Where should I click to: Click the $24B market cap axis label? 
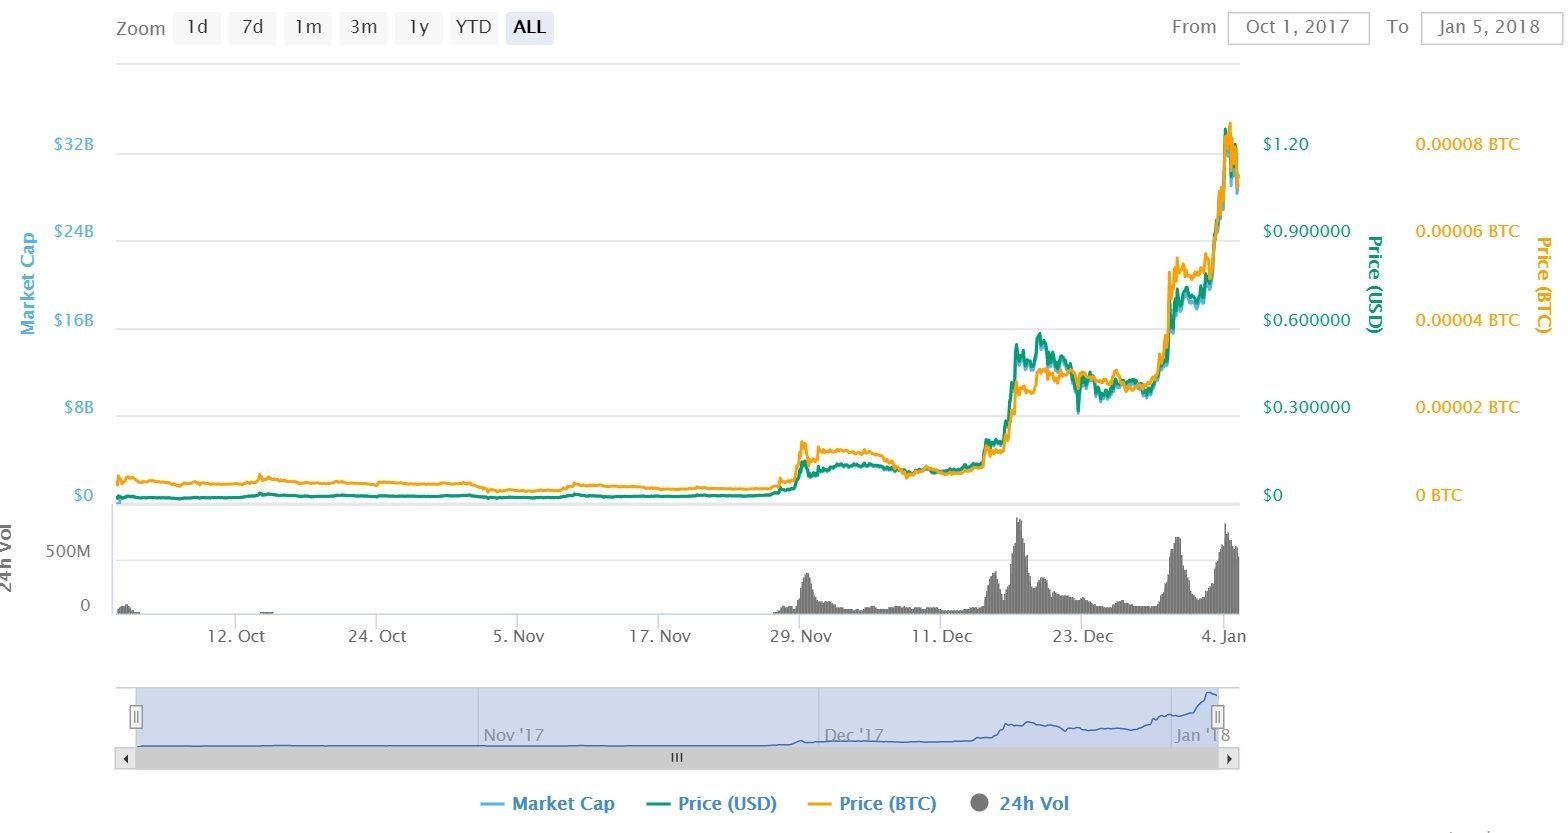(74, 231)
